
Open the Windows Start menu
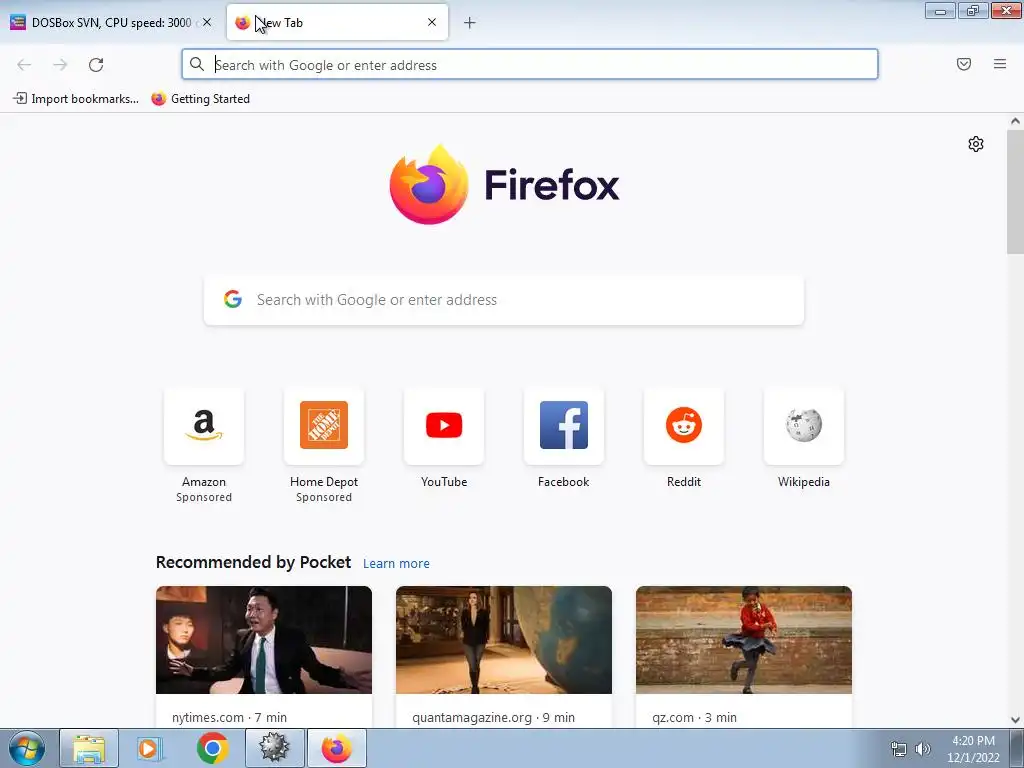tap(27, 748)
